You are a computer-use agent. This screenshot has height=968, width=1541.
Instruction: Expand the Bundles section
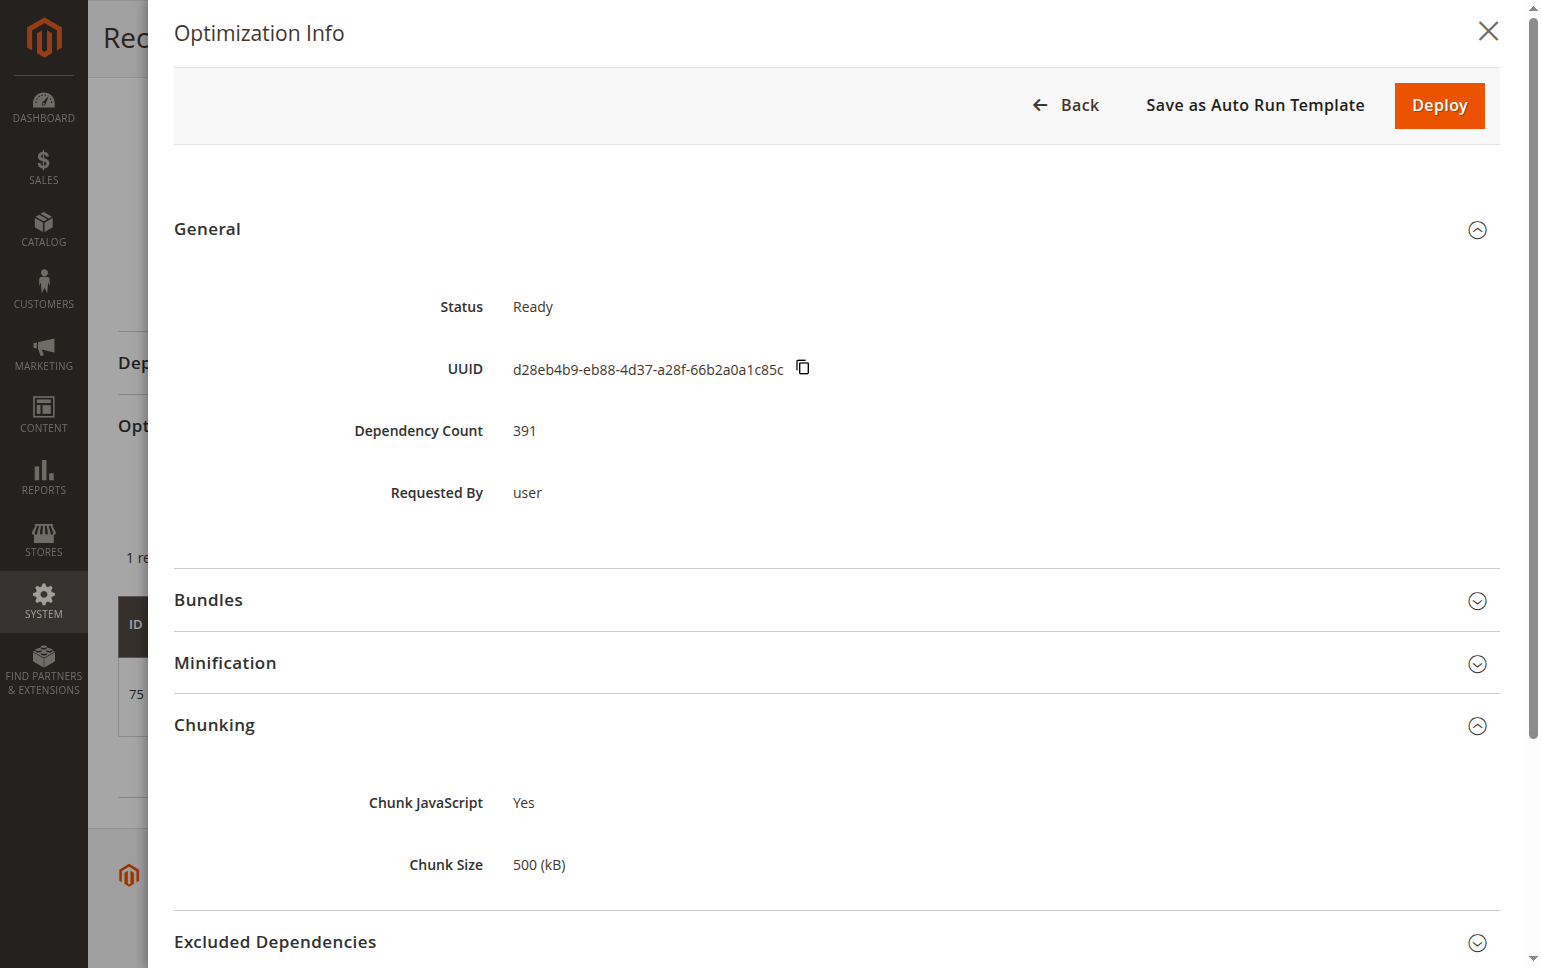(1477, 601)
